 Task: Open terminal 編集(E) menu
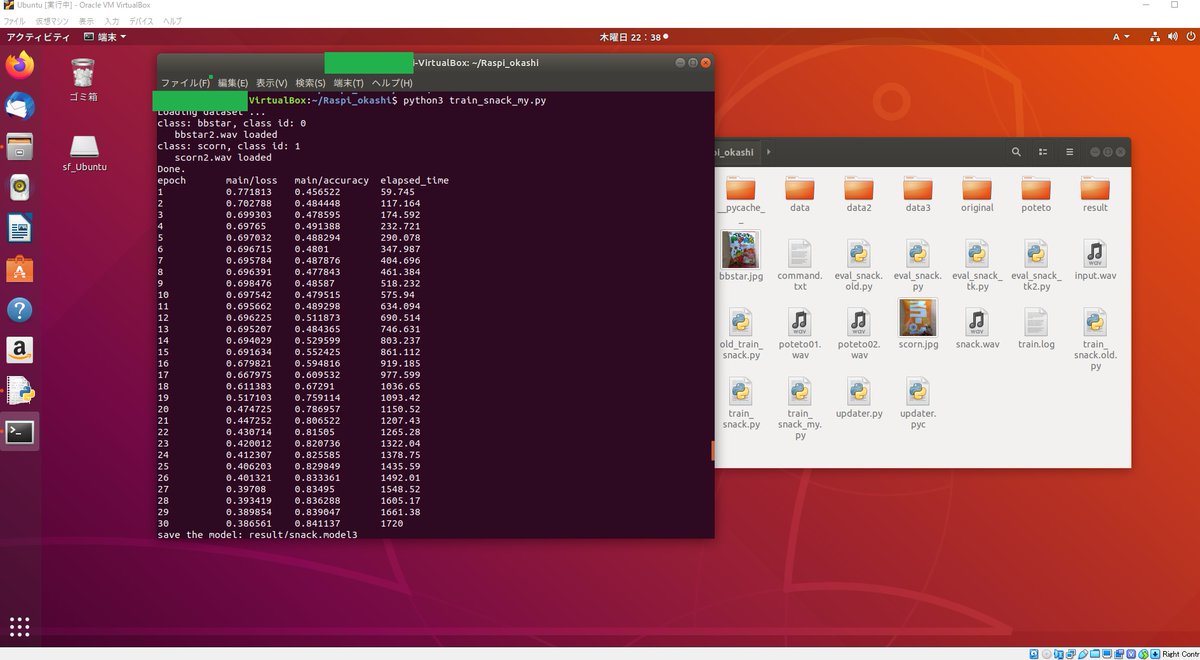click(233, 83)
